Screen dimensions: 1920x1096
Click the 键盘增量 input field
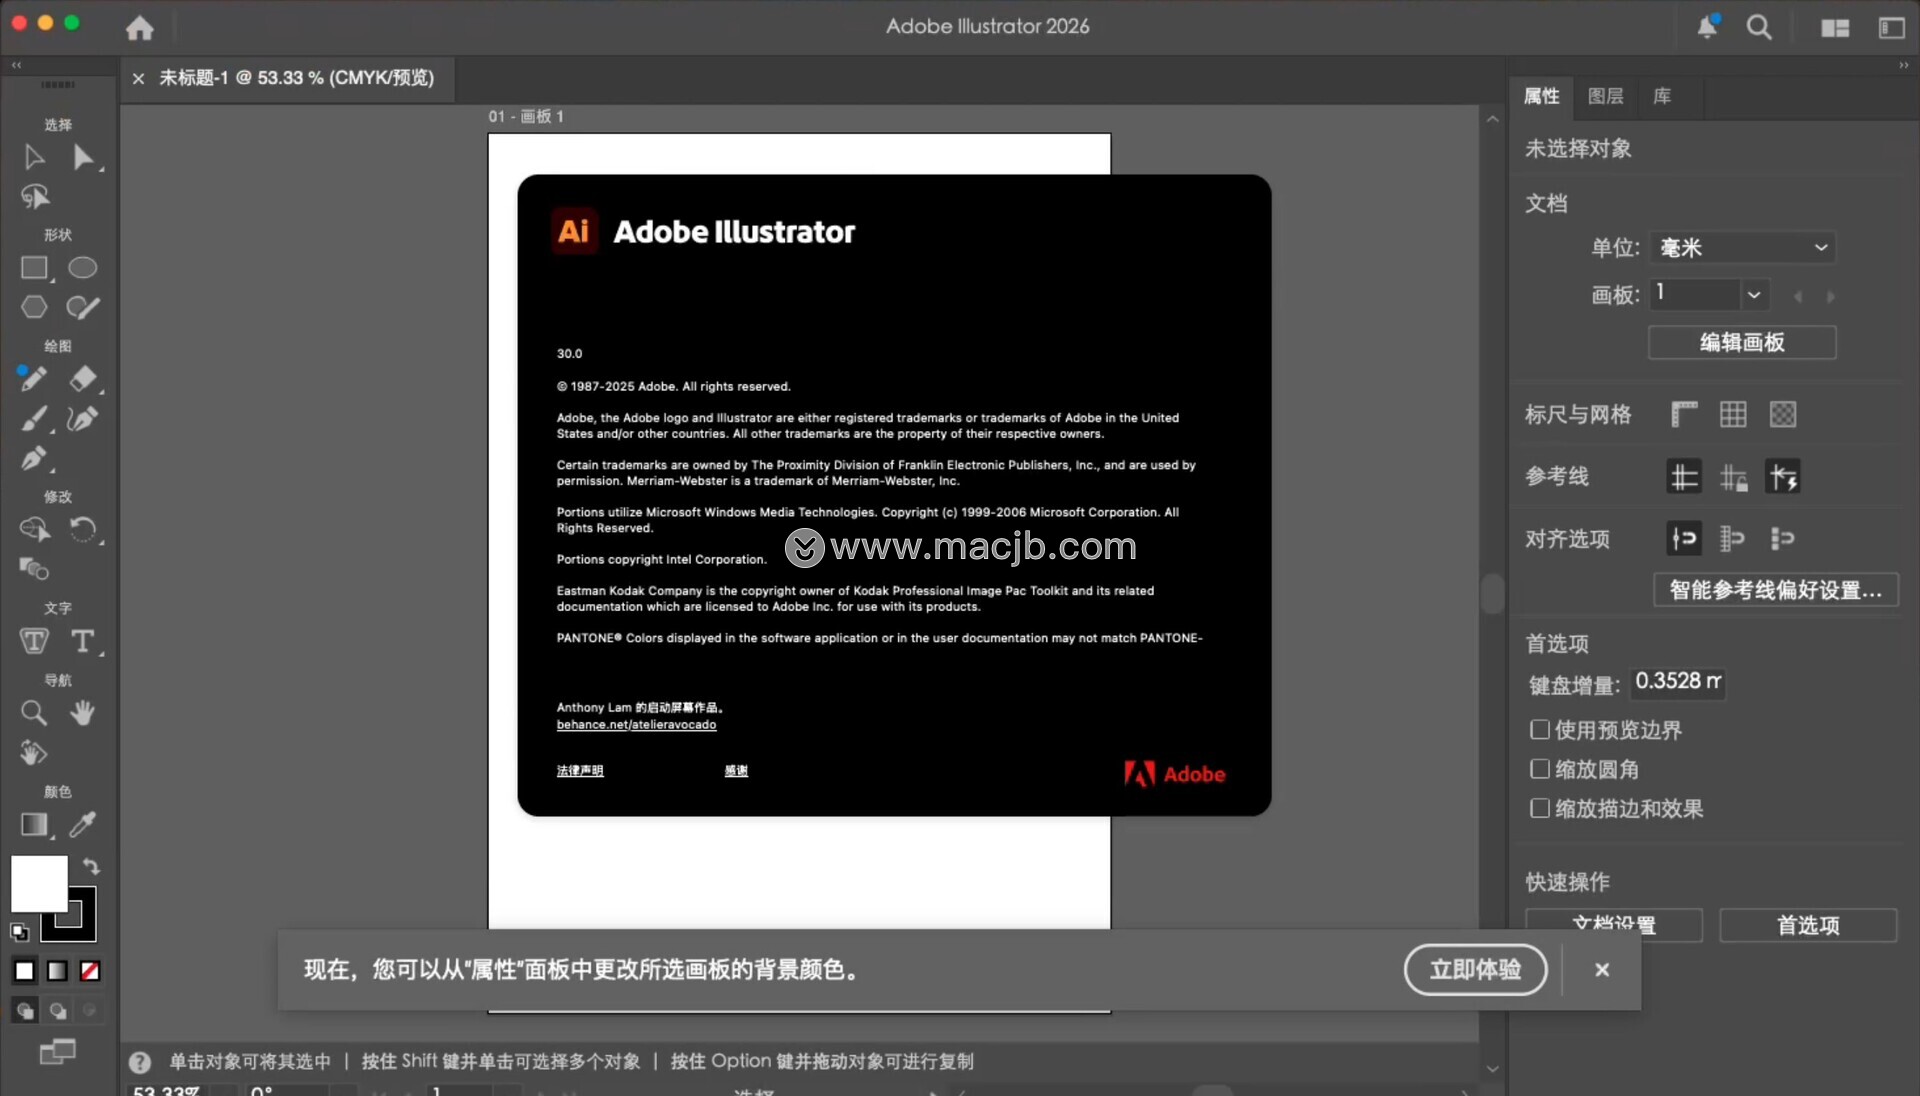click(1677, 682)
